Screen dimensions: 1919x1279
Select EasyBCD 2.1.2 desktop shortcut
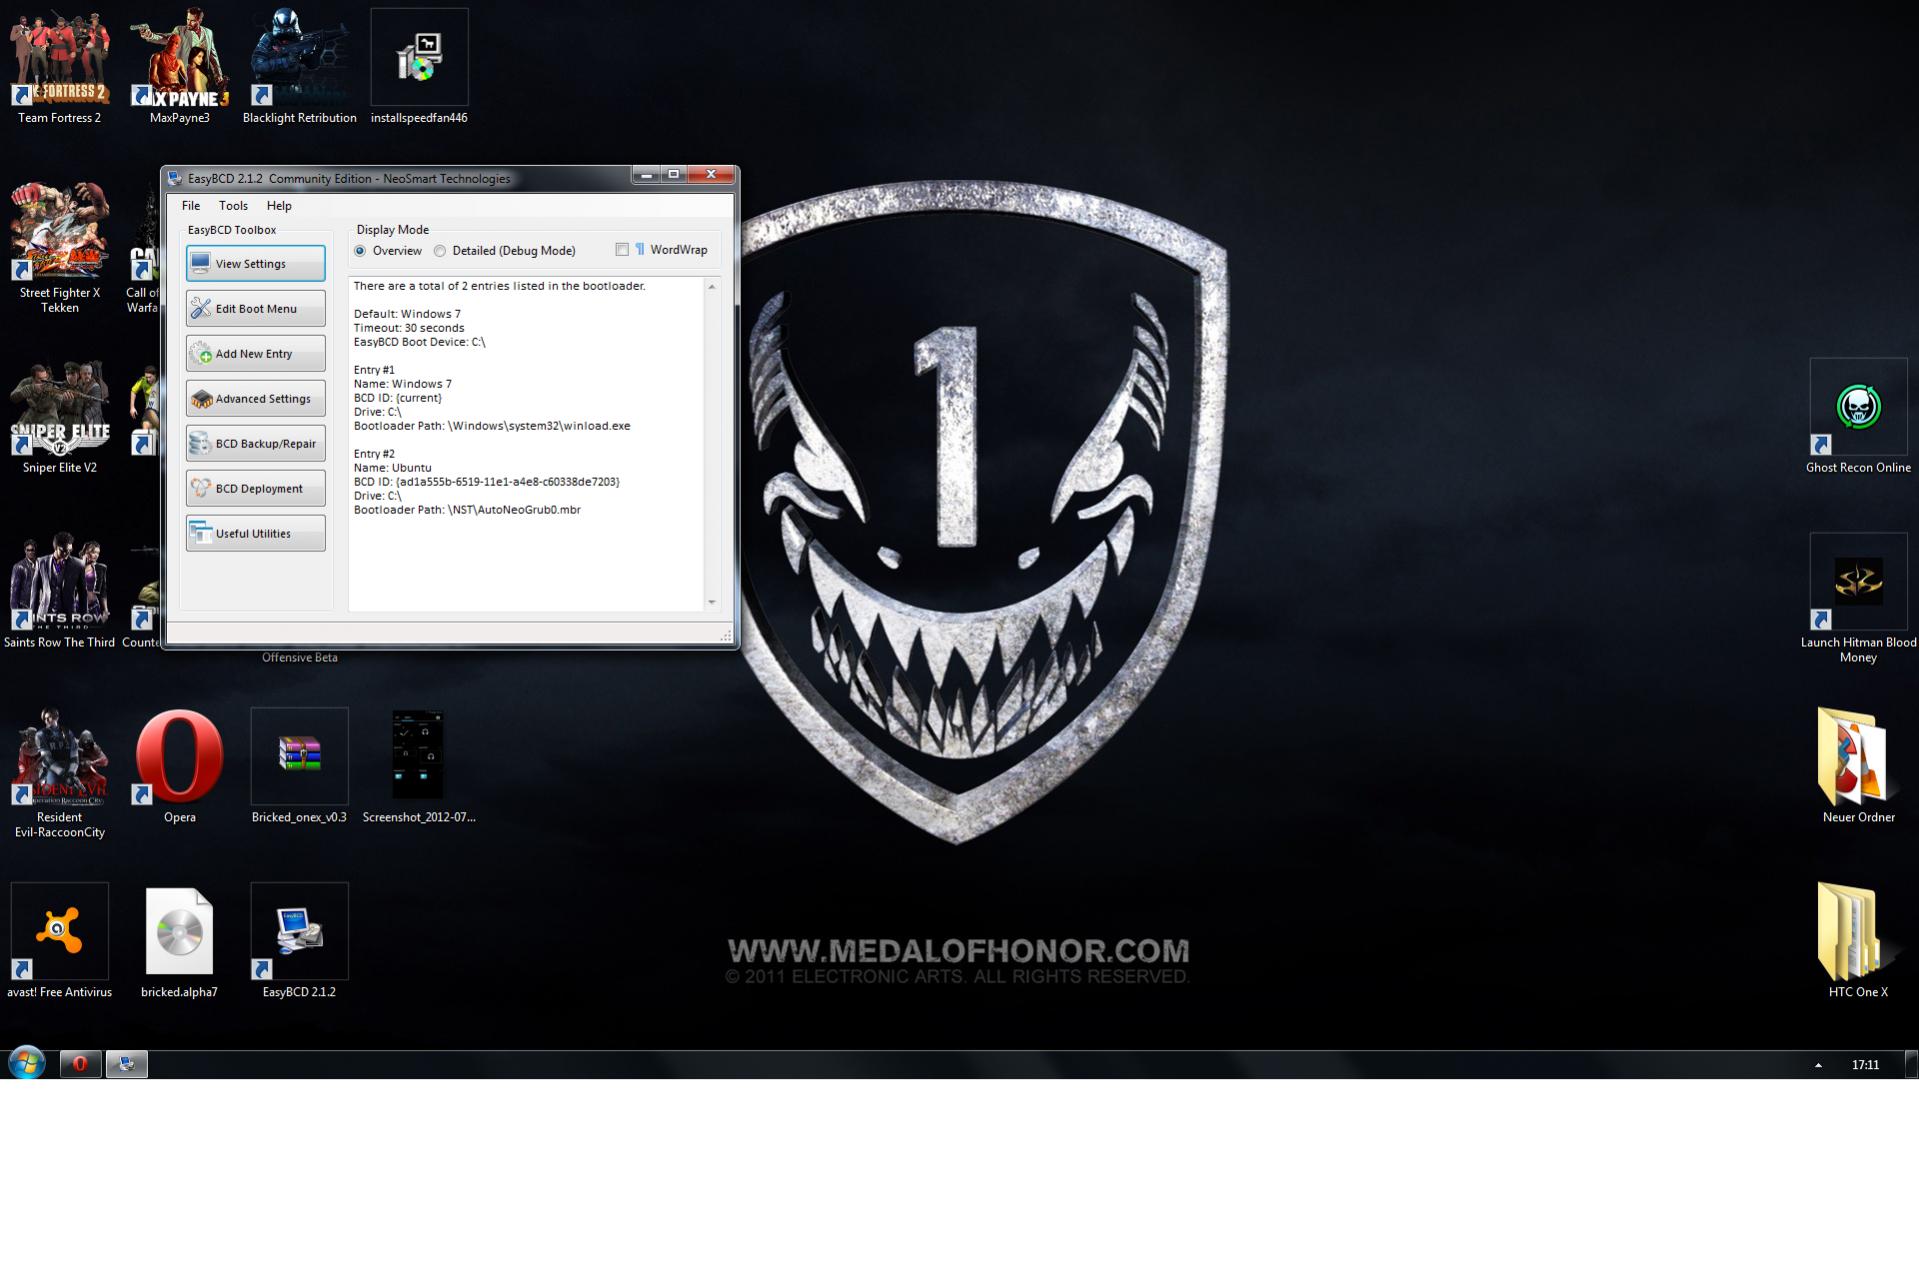[x=299, y=941]
